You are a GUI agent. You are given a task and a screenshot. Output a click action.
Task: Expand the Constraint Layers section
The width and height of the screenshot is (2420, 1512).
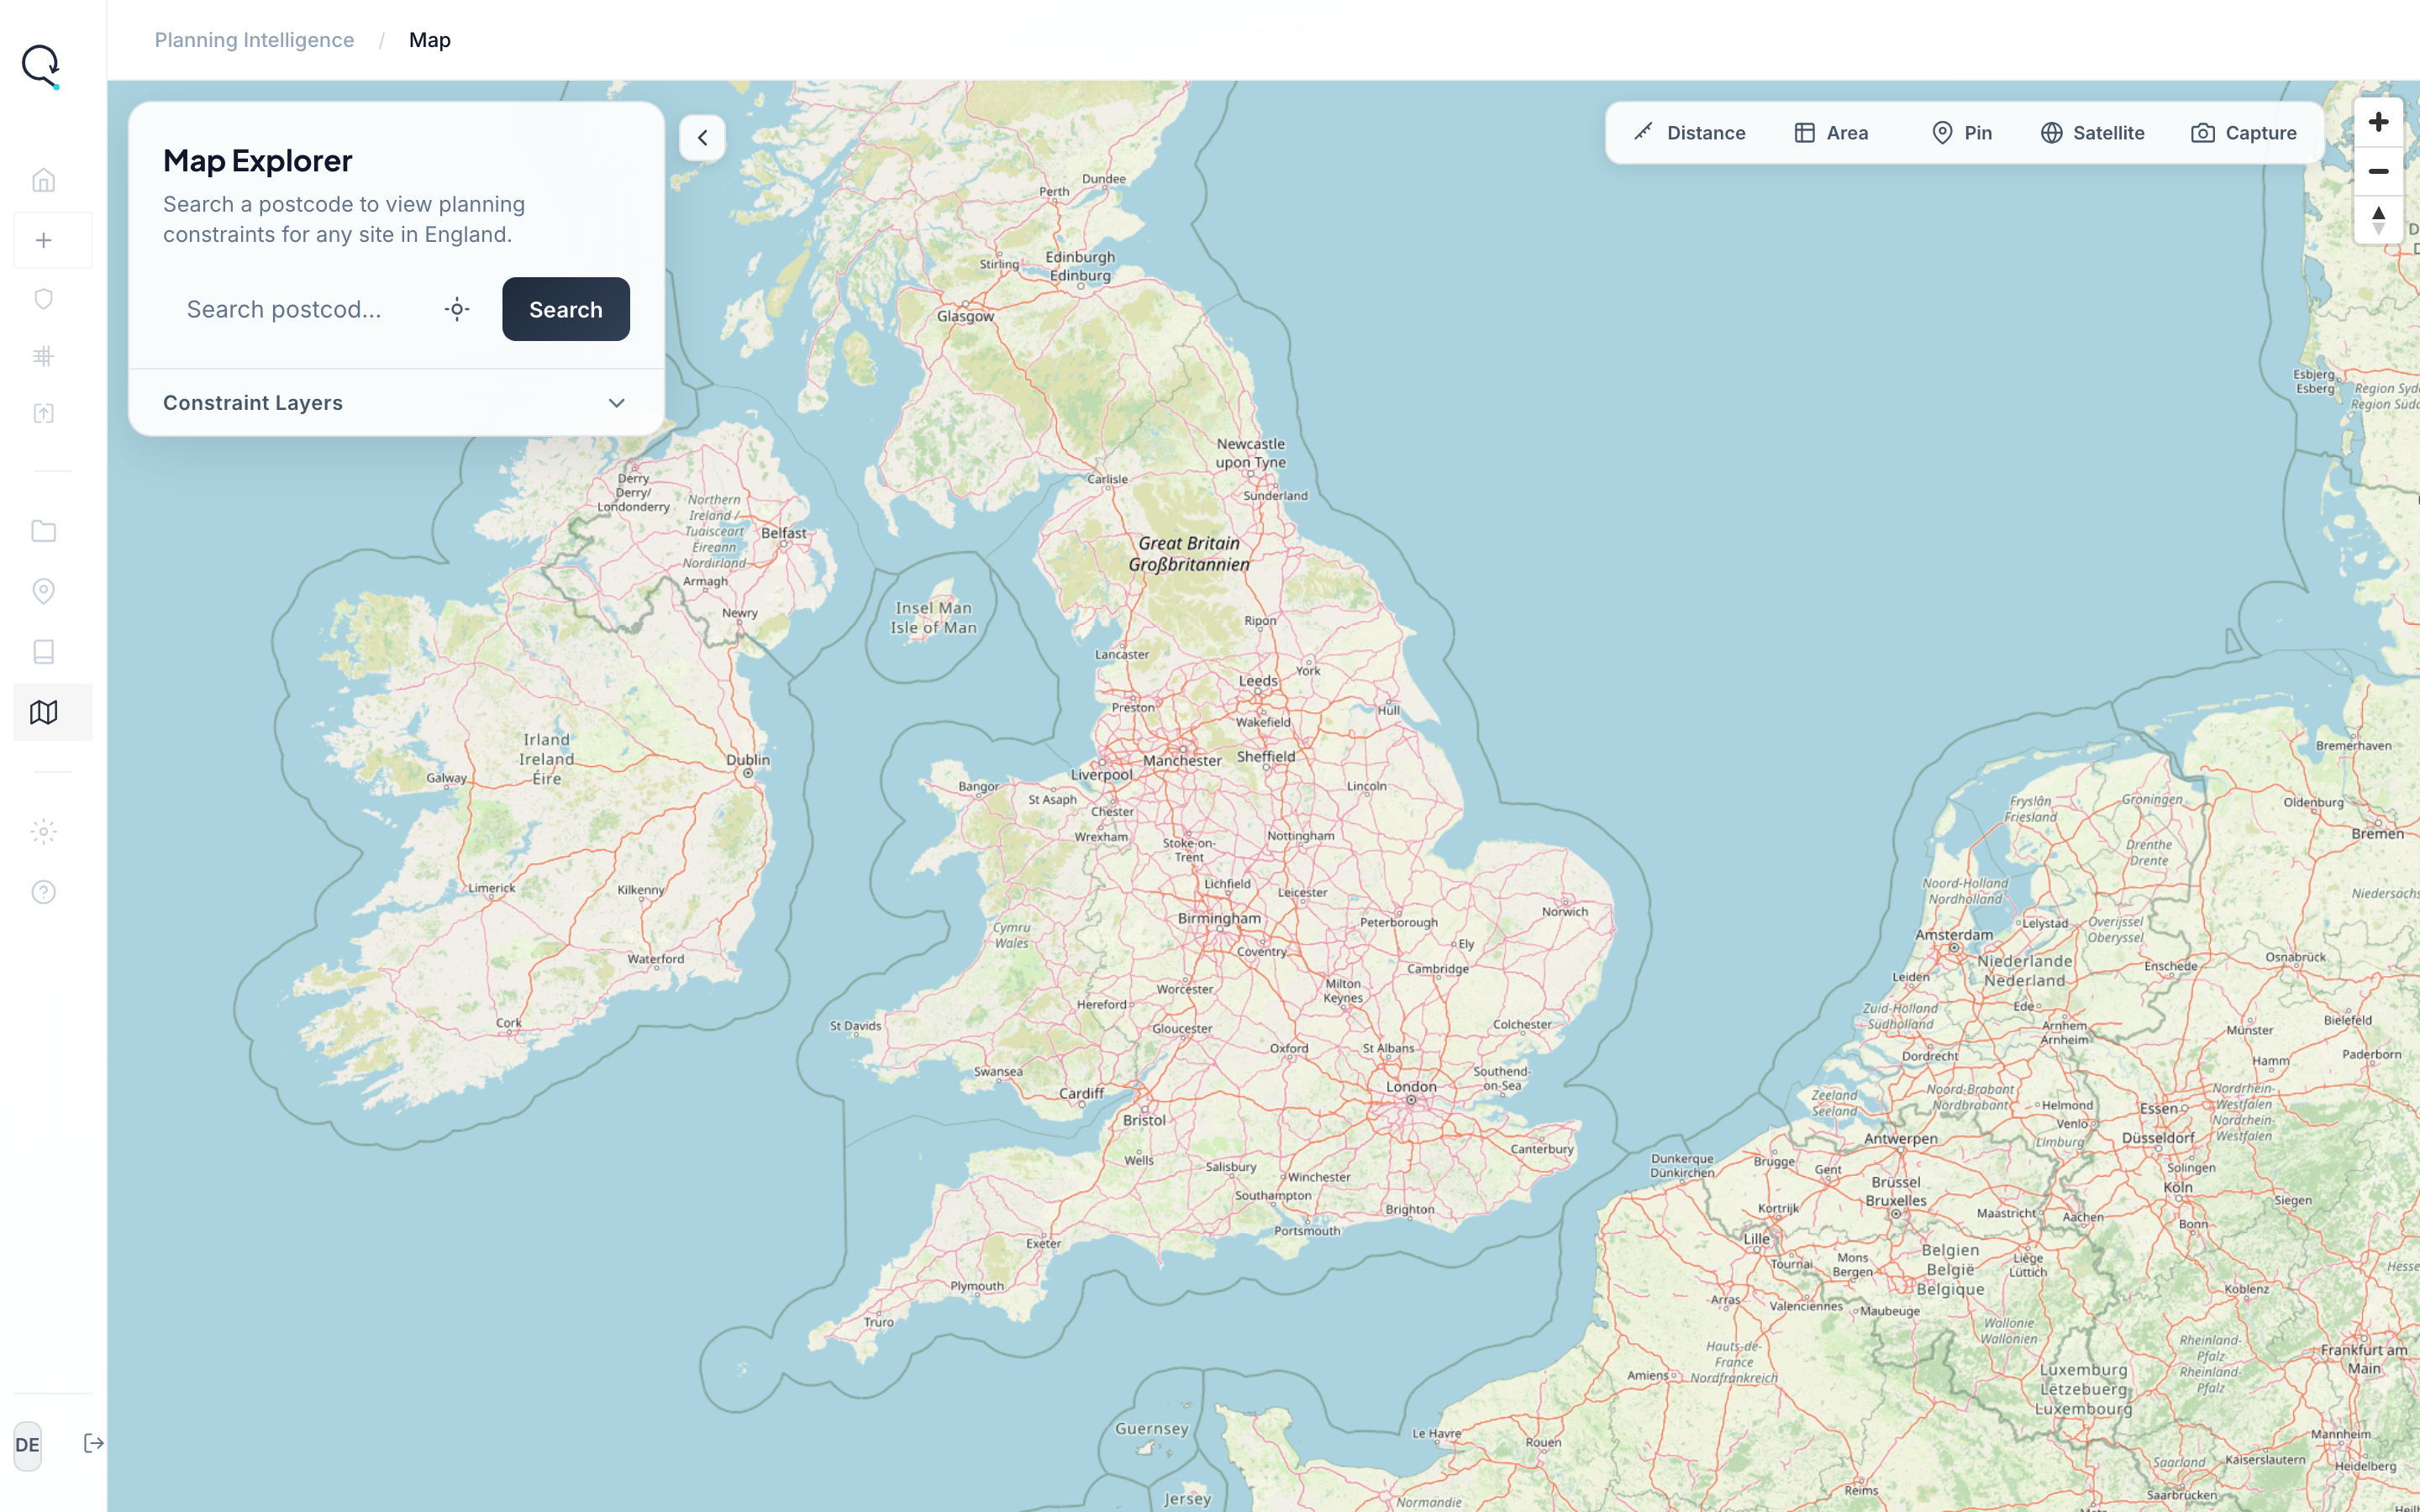(394, 402)
